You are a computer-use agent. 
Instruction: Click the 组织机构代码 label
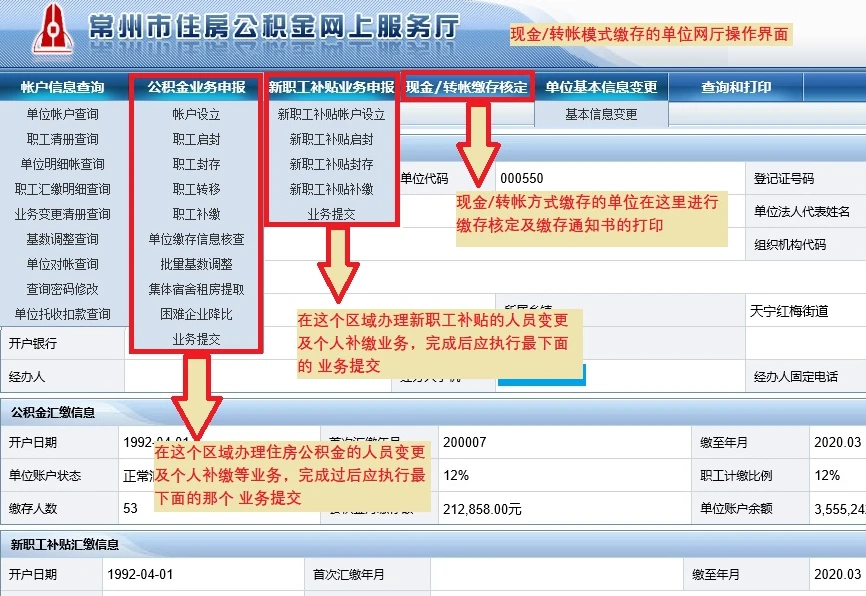click(x=790, y=245)
